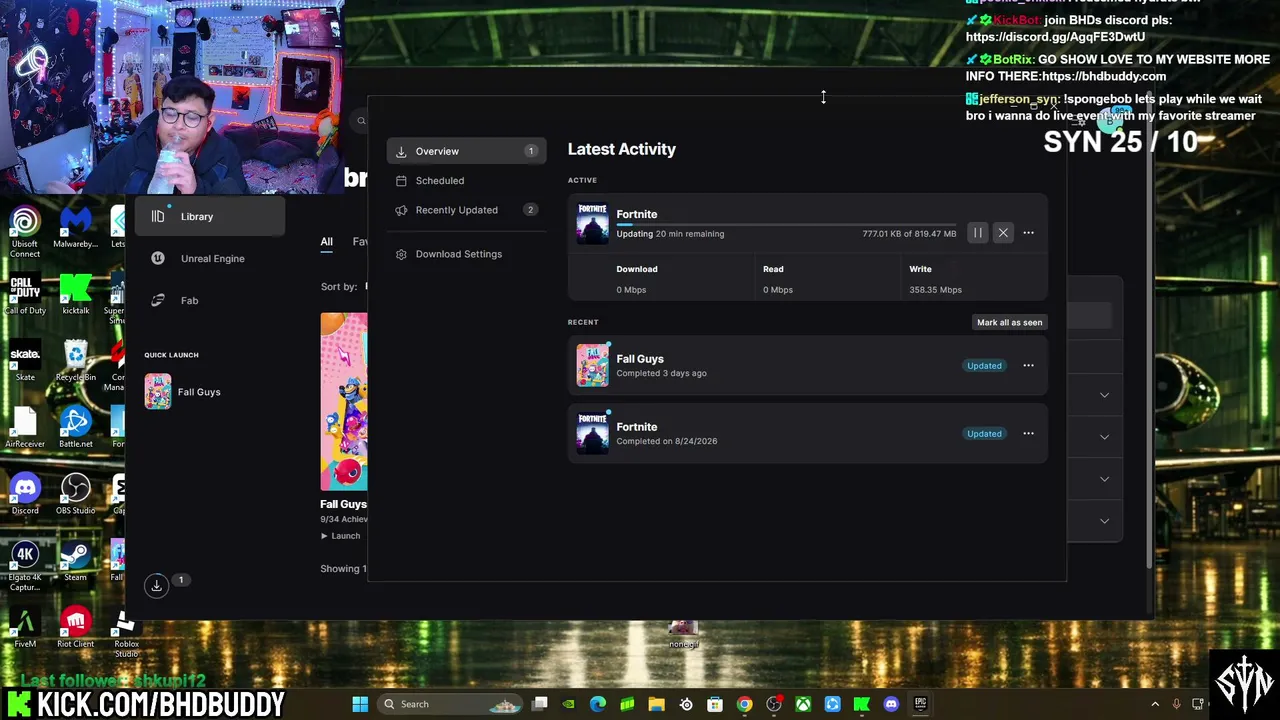
Task: Select the Steam desktop shortcut
Action: (76, 562)
